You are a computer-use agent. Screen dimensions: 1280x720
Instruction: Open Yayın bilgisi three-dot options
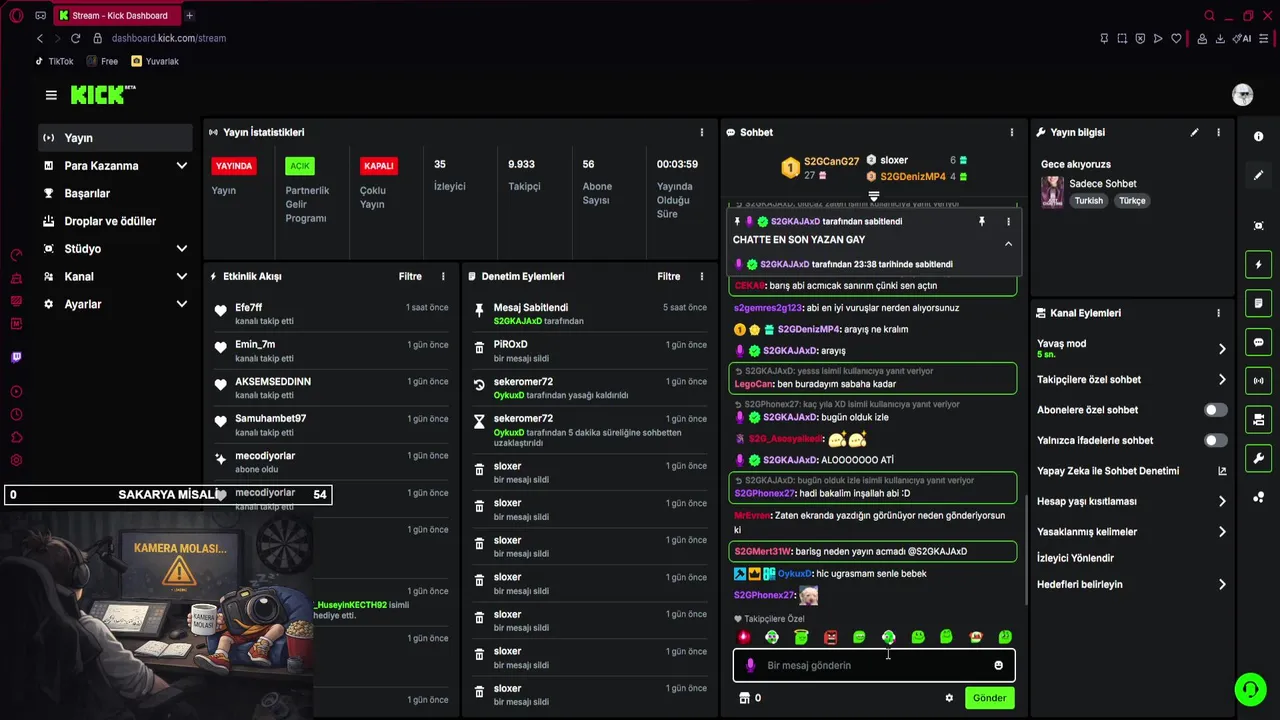coord(1218,132)
